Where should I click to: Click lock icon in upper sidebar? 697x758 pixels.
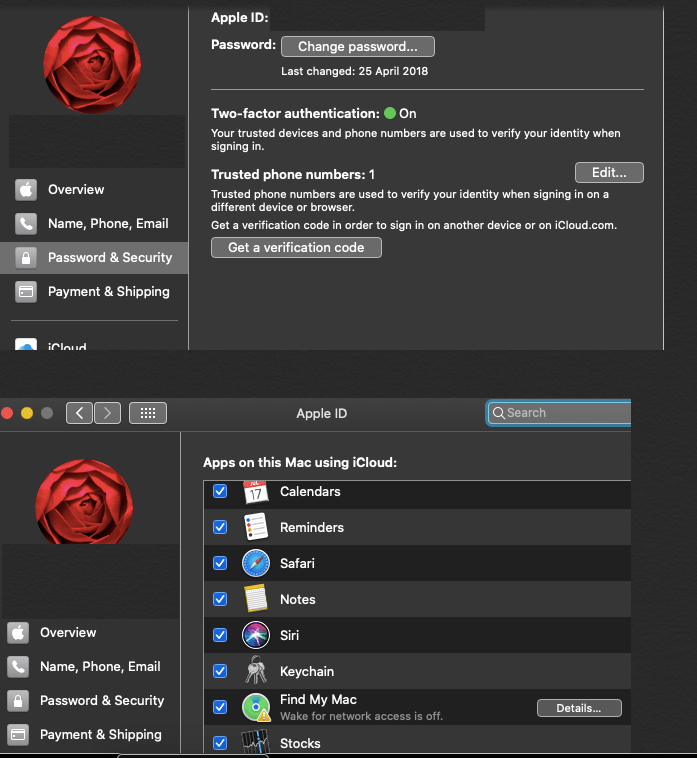tap(26, 258)
